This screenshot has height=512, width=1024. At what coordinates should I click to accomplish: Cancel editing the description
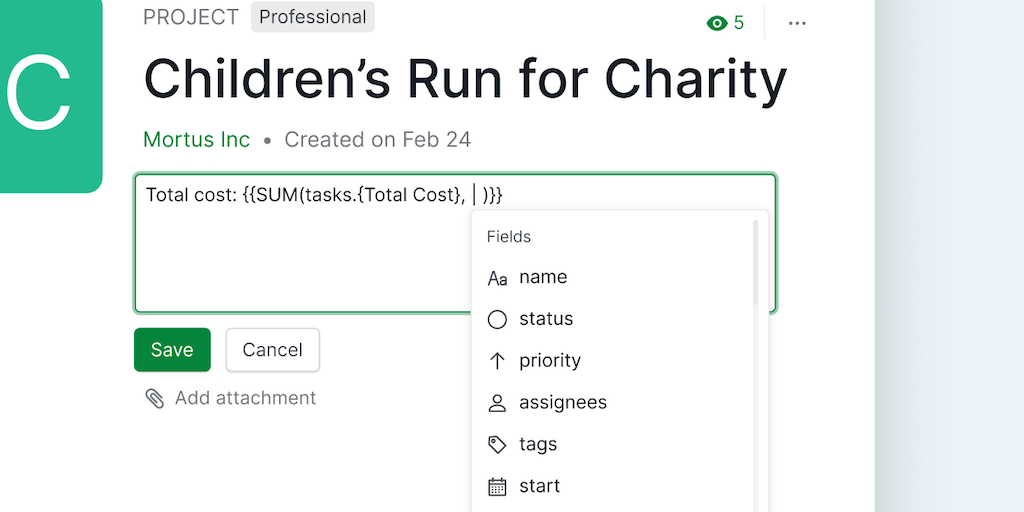272,350
